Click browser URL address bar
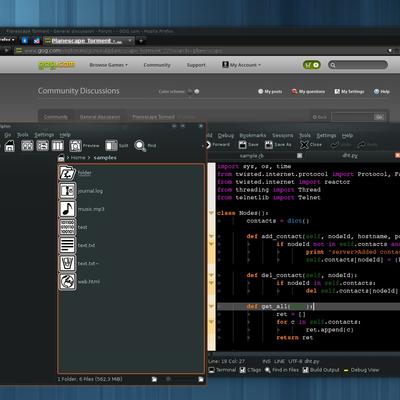This screenshot has height=400, width=400. click(x=200, y=51)
